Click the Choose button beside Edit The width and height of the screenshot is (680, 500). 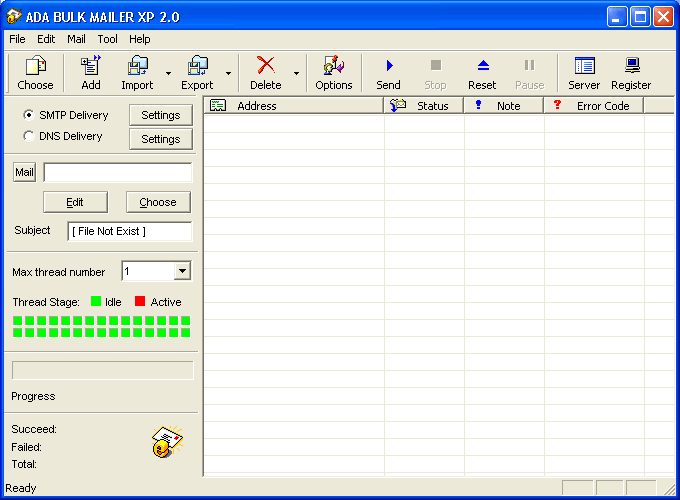click(x=158, y=202)
